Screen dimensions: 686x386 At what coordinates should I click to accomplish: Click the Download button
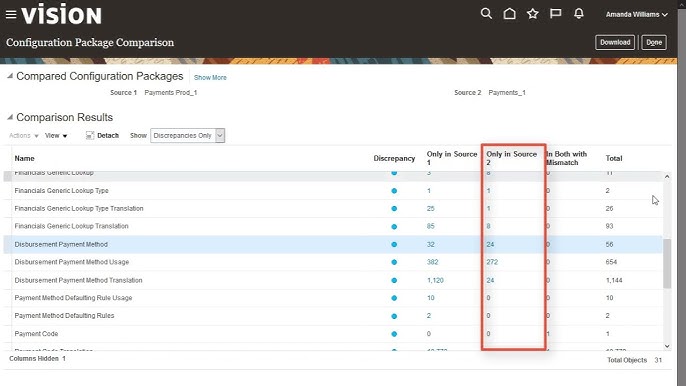click(x=615, y=42)
